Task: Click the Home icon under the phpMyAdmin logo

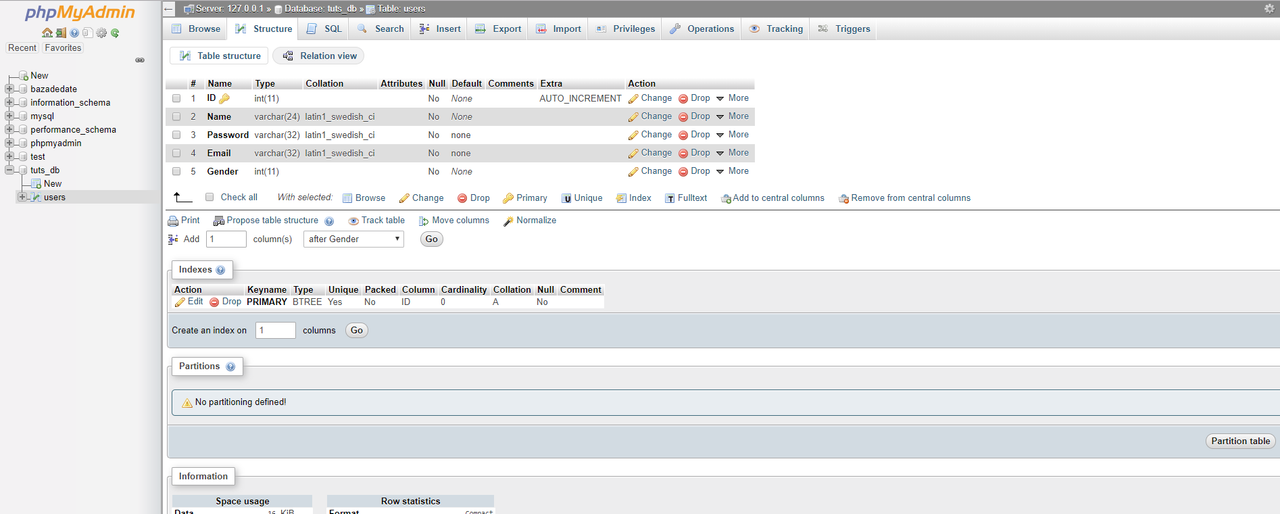Action: coord(47,33)
